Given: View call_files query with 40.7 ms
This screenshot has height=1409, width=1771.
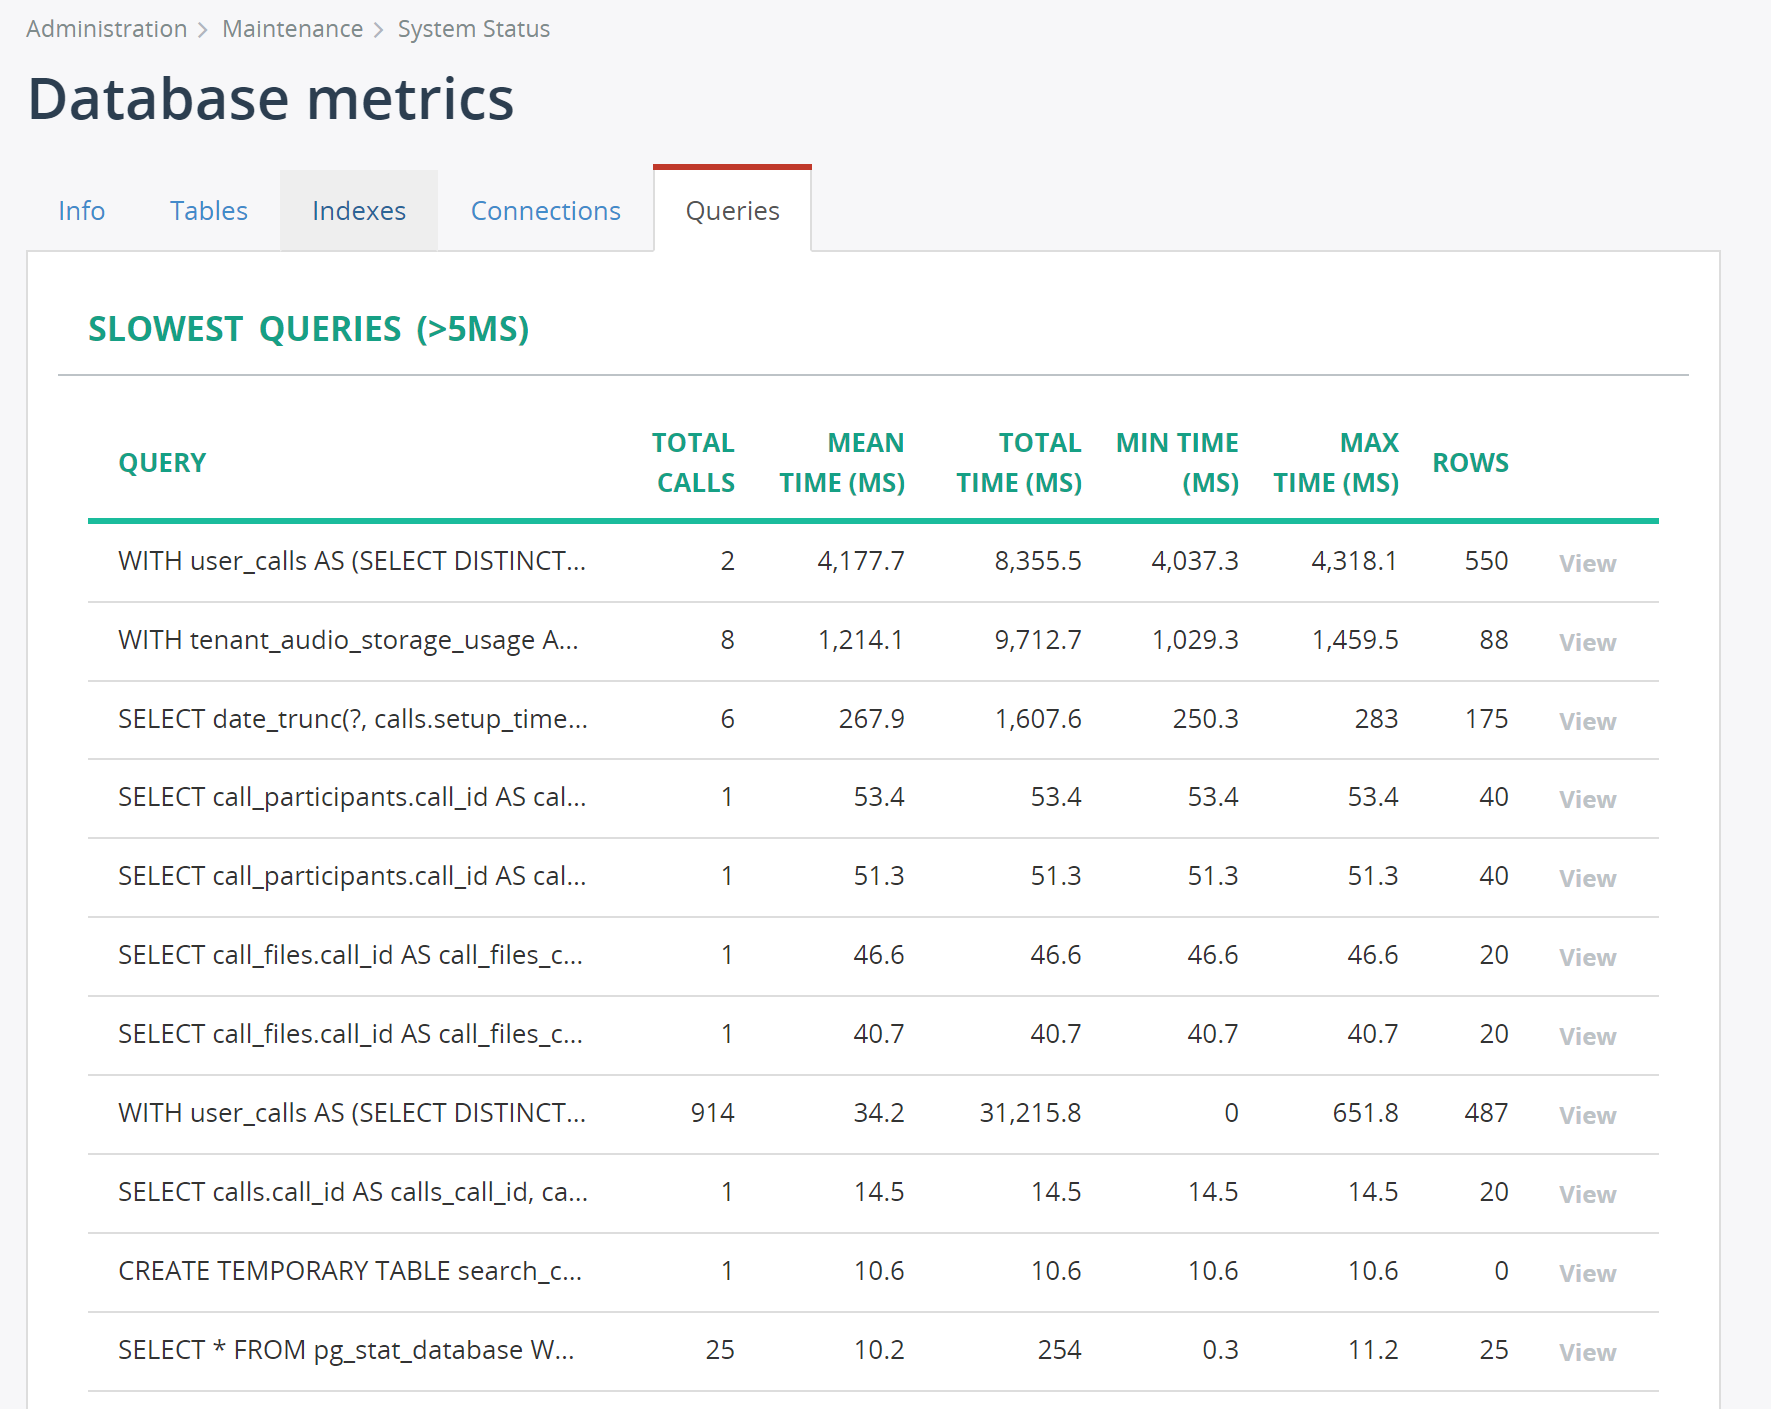Looking at the screenshot, I should tap(1587, 1036).
